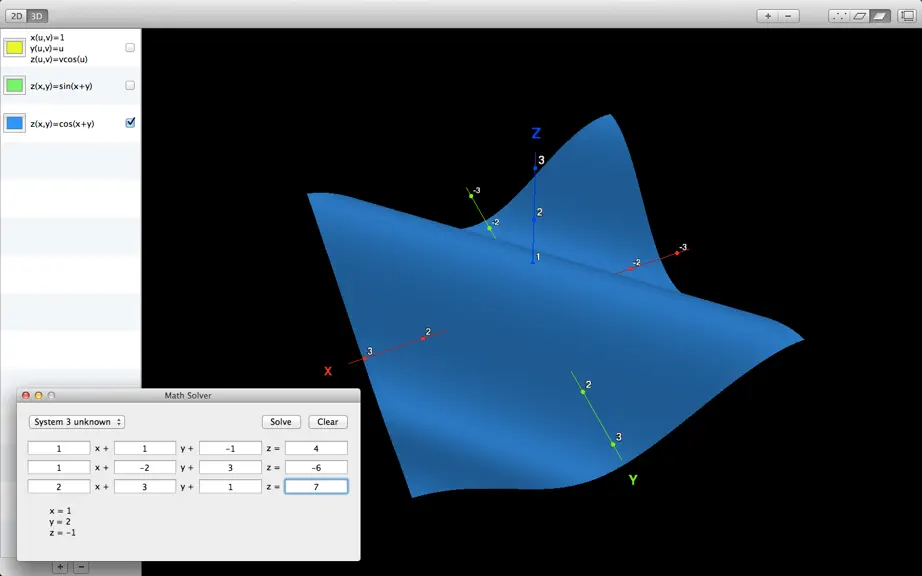Click second row z coefficient field 3
The height and width of the screenshot is (576, 922).
230,468
